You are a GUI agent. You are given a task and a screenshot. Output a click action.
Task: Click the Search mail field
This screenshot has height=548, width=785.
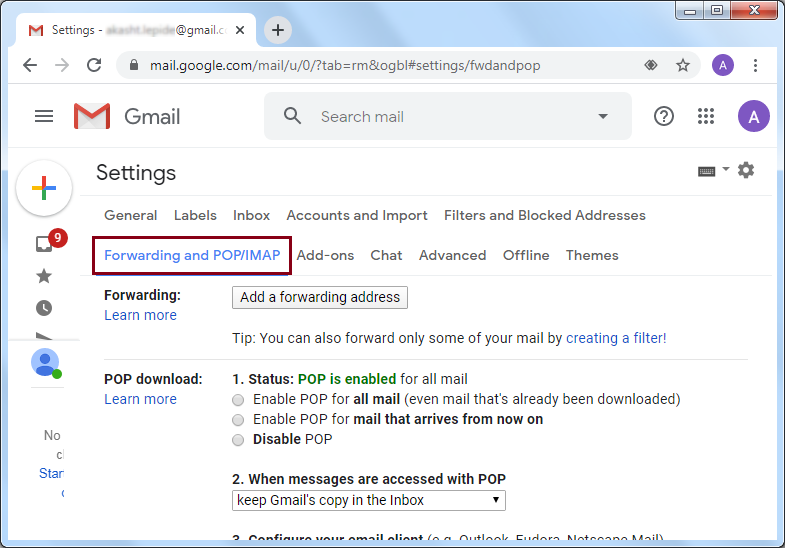[x=448, y=116]
